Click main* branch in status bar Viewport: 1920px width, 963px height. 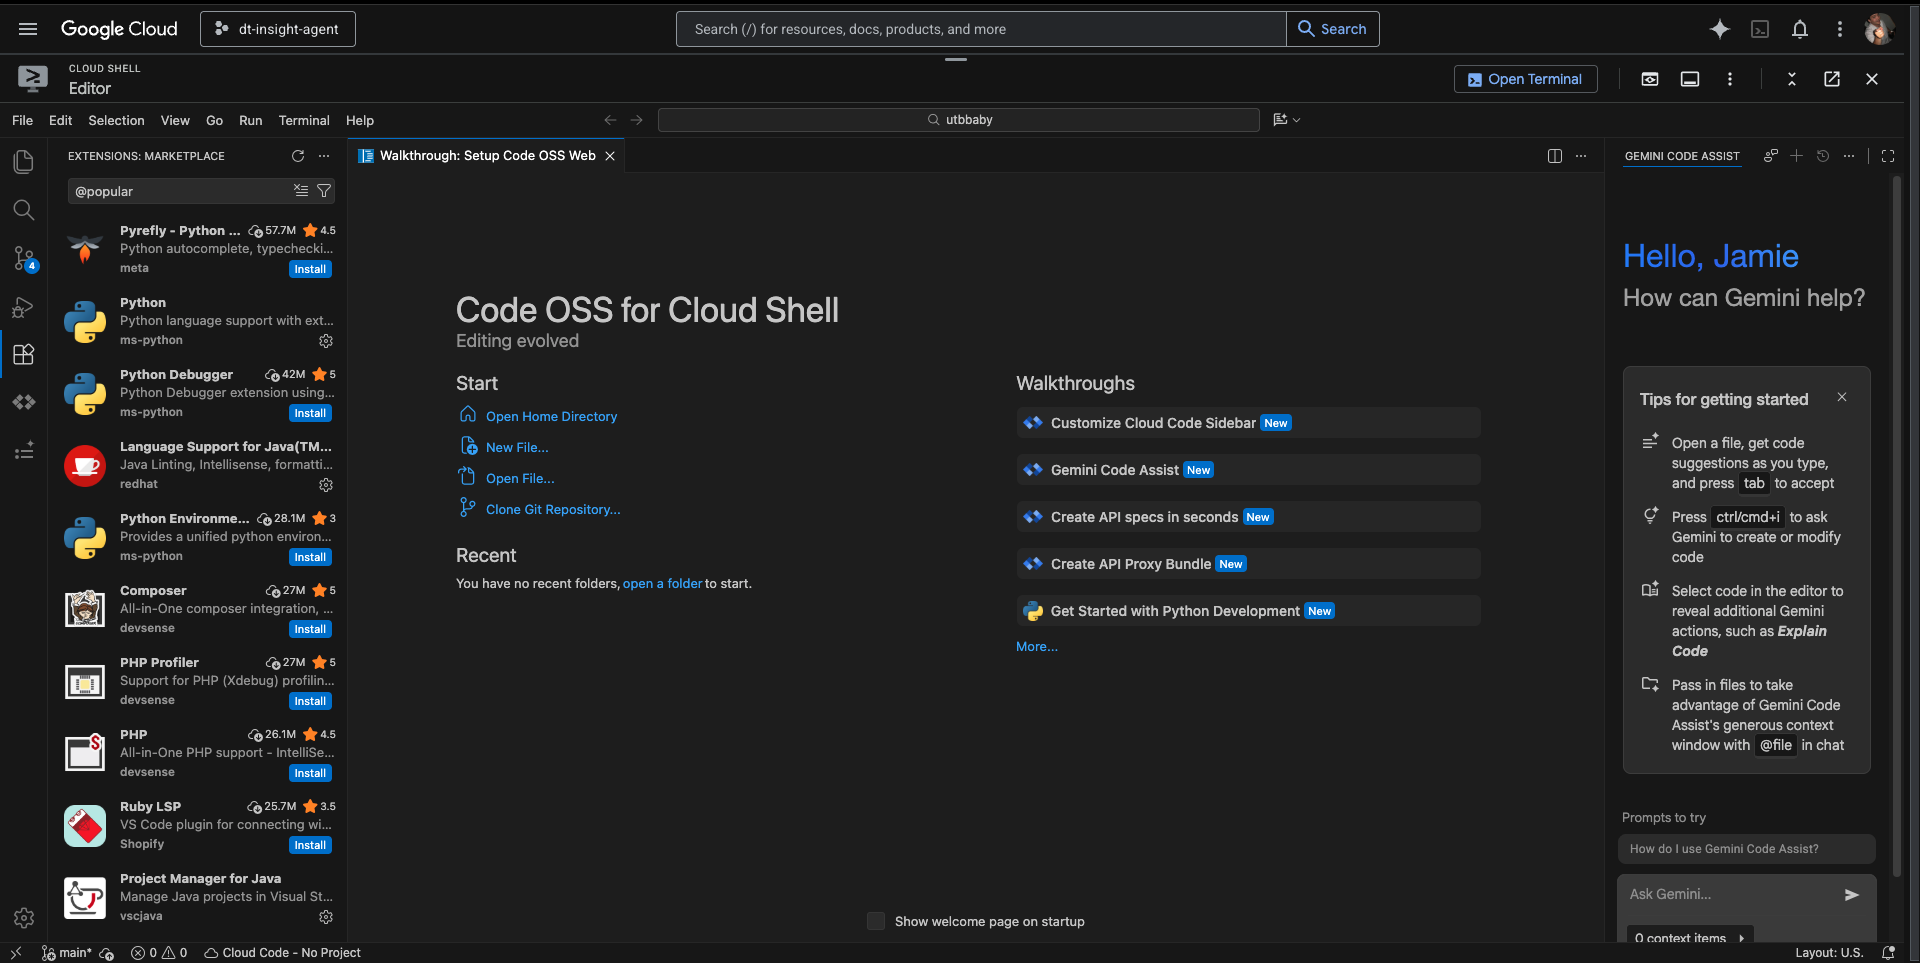click(x=67, y=953)
